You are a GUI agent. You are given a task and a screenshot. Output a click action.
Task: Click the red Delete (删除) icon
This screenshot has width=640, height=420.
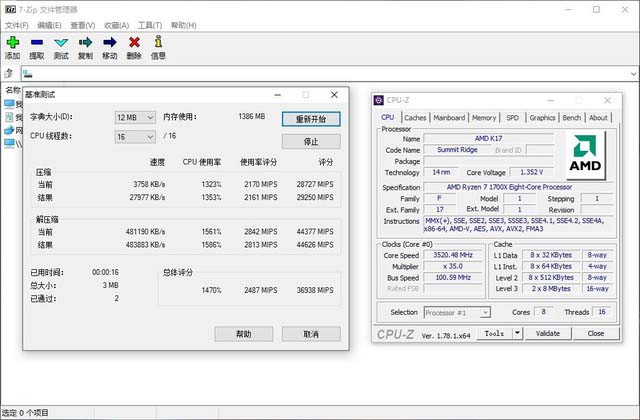134,42
